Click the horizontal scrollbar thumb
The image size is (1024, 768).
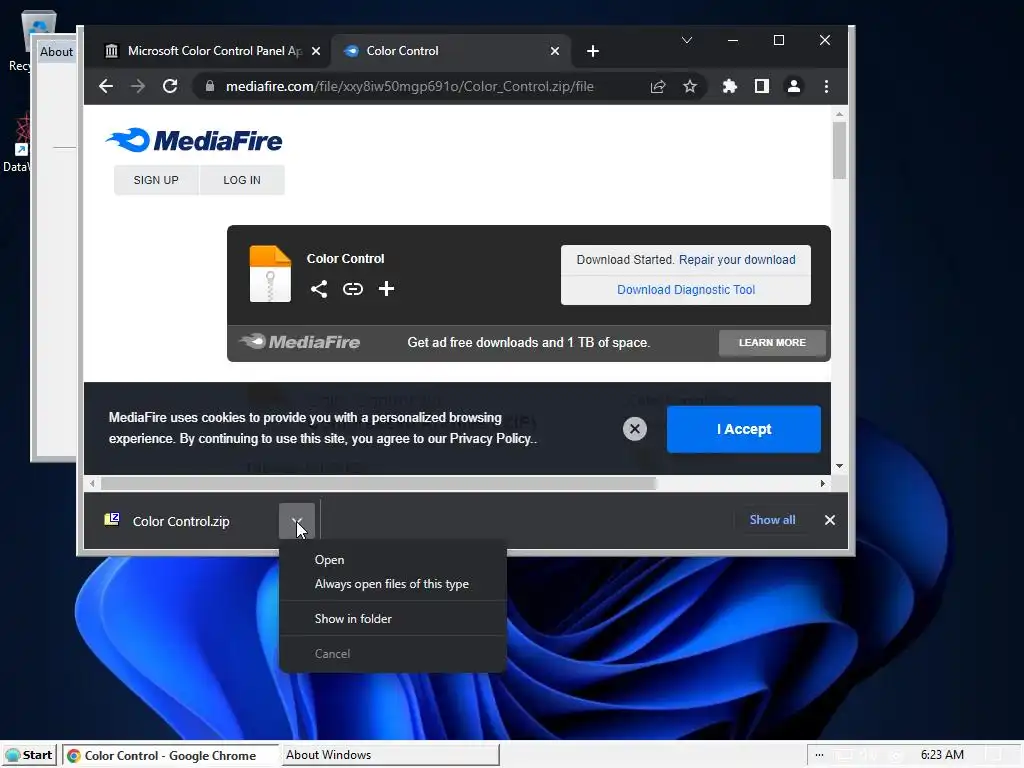point(377,483)
